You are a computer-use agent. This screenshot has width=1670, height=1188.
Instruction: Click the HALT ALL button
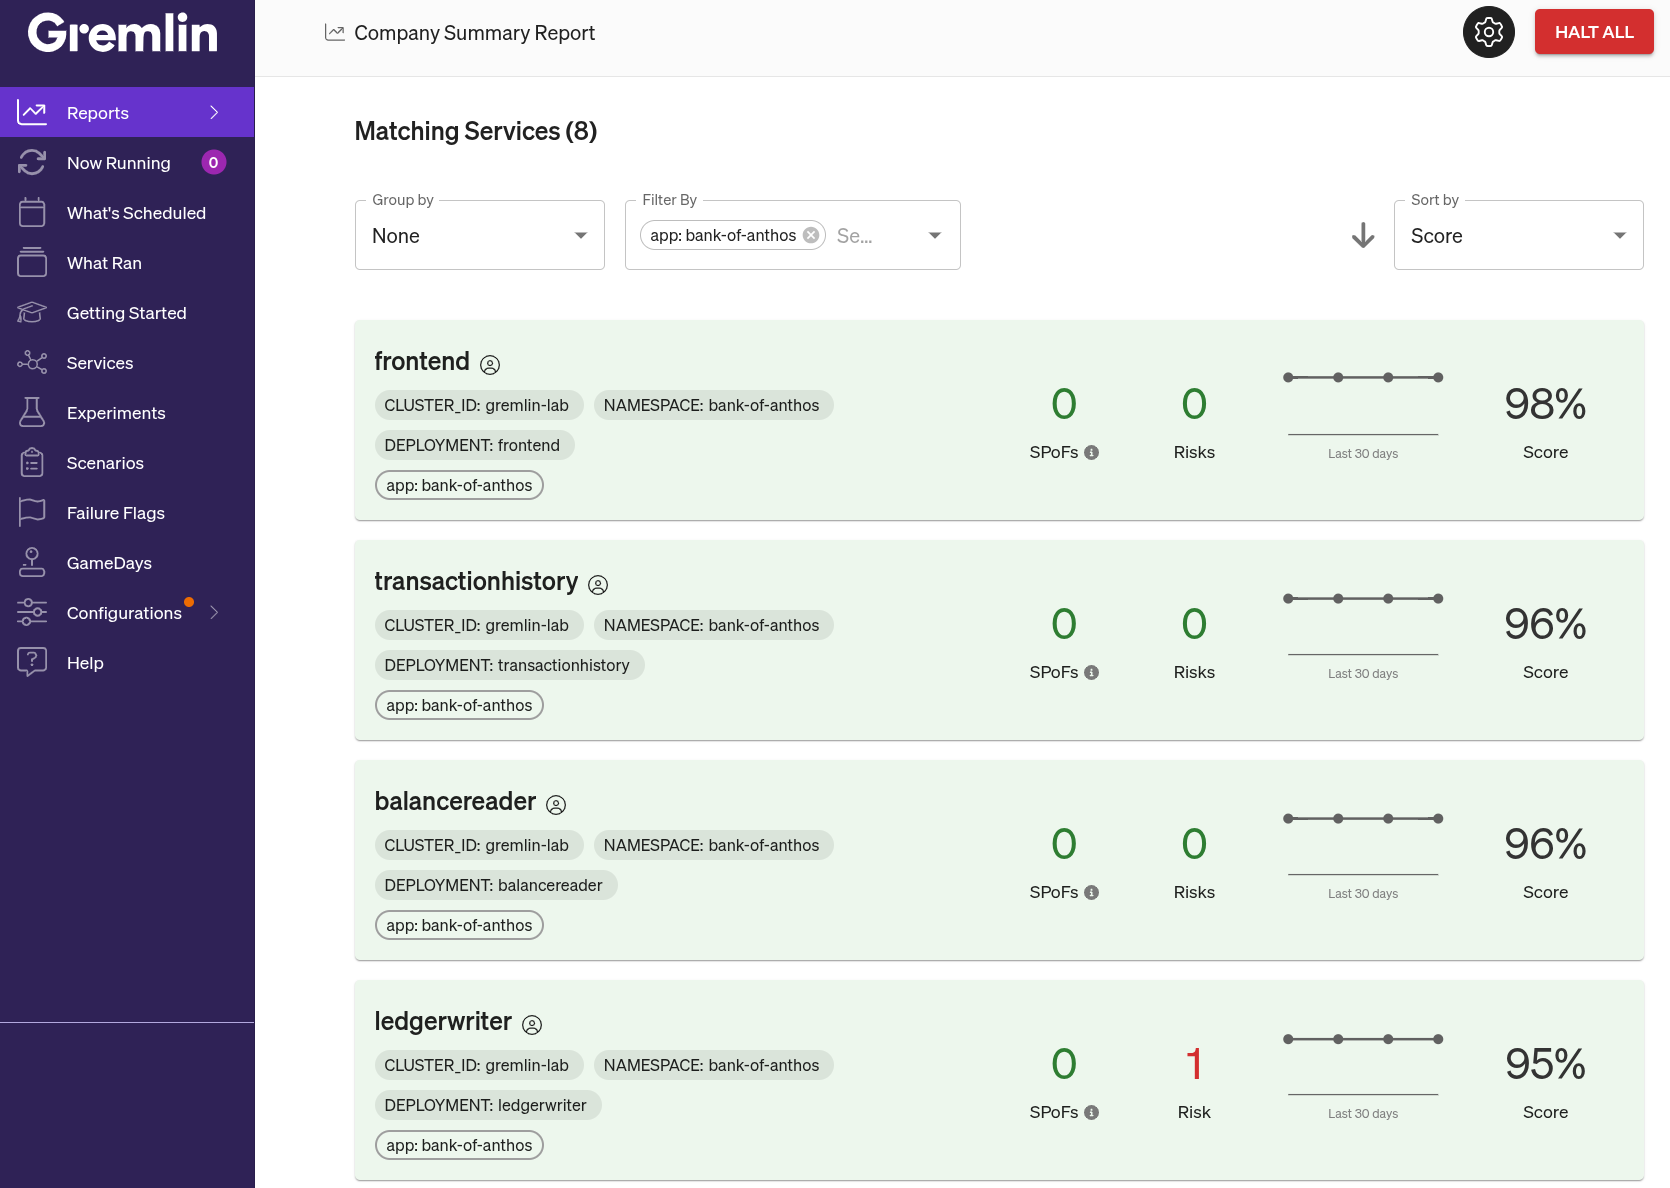click(x=1594, y=32)
